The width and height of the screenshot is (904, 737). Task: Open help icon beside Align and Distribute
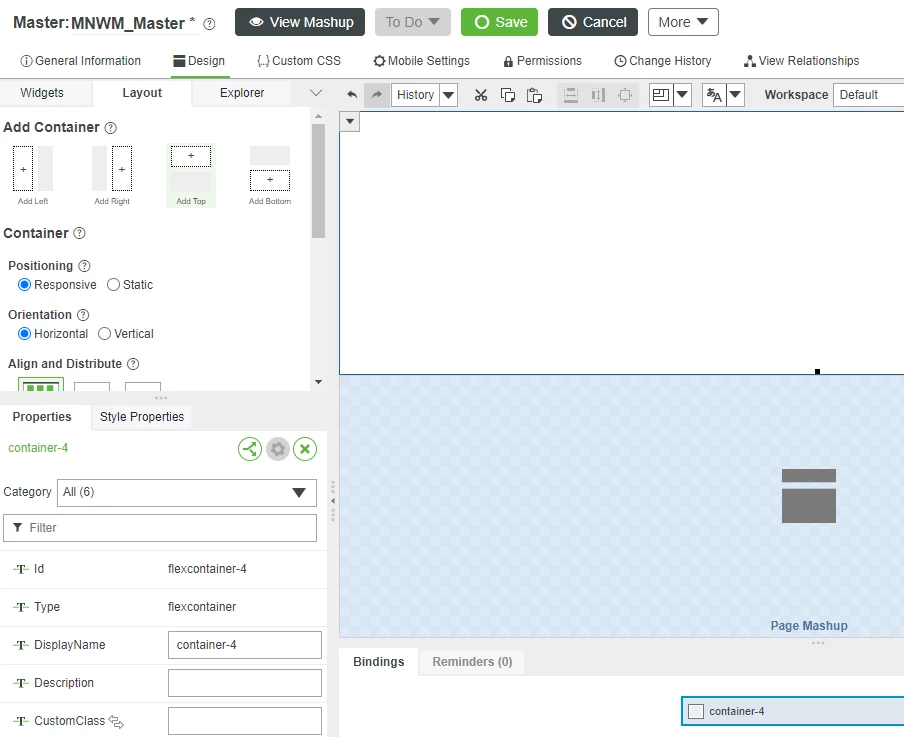click(x=133, y=364)
